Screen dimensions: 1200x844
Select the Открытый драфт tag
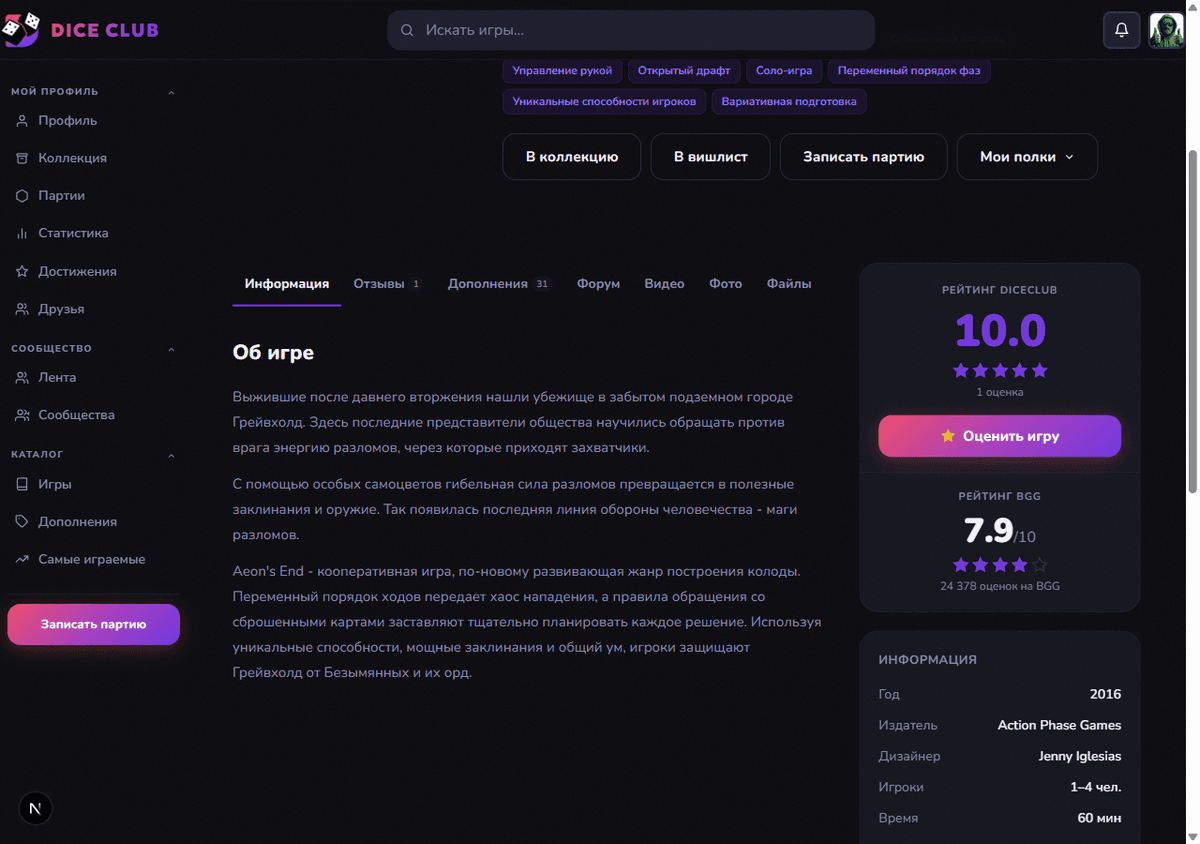click(x=684, y=71)
